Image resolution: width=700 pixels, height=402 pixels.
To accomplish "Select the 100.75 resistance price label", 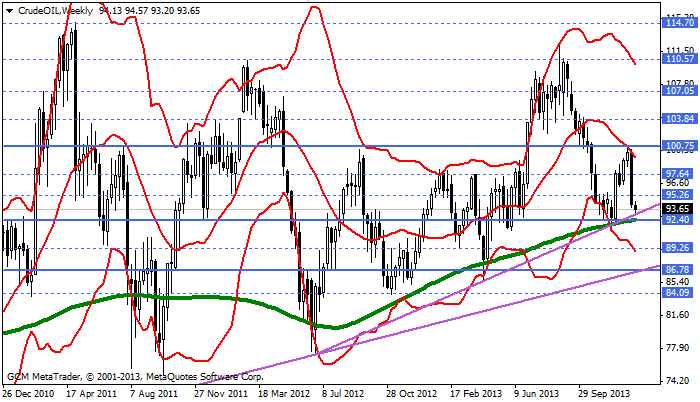I will point(679,146).
